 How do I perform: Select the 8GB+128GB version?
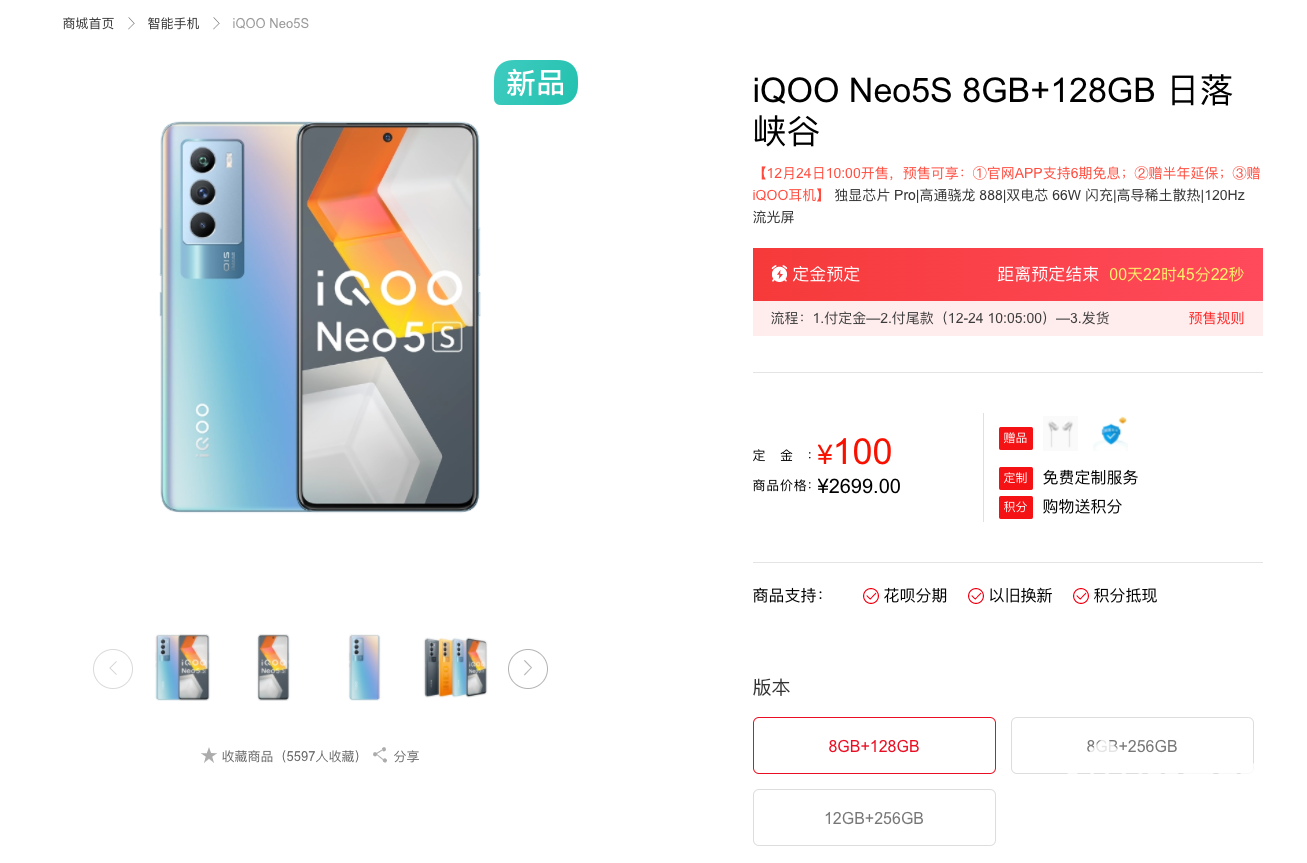click(x=874, y=746)
